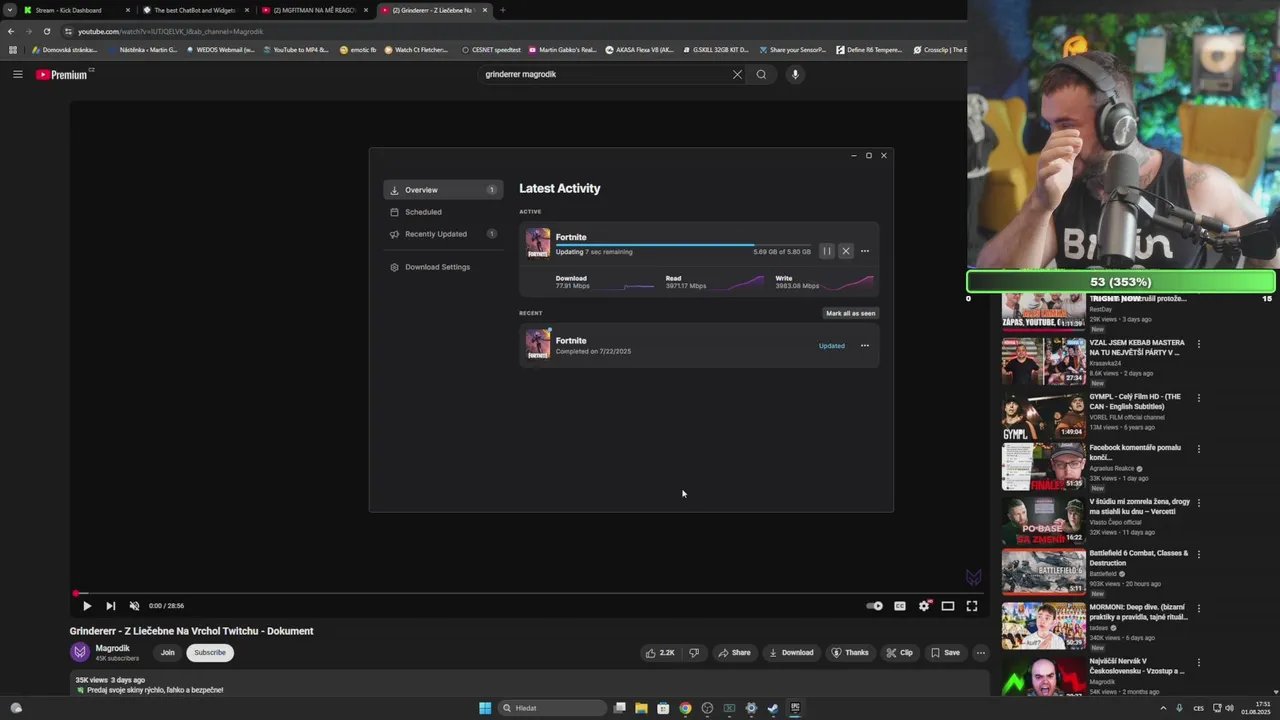Skip to the next video

(110, 606)
